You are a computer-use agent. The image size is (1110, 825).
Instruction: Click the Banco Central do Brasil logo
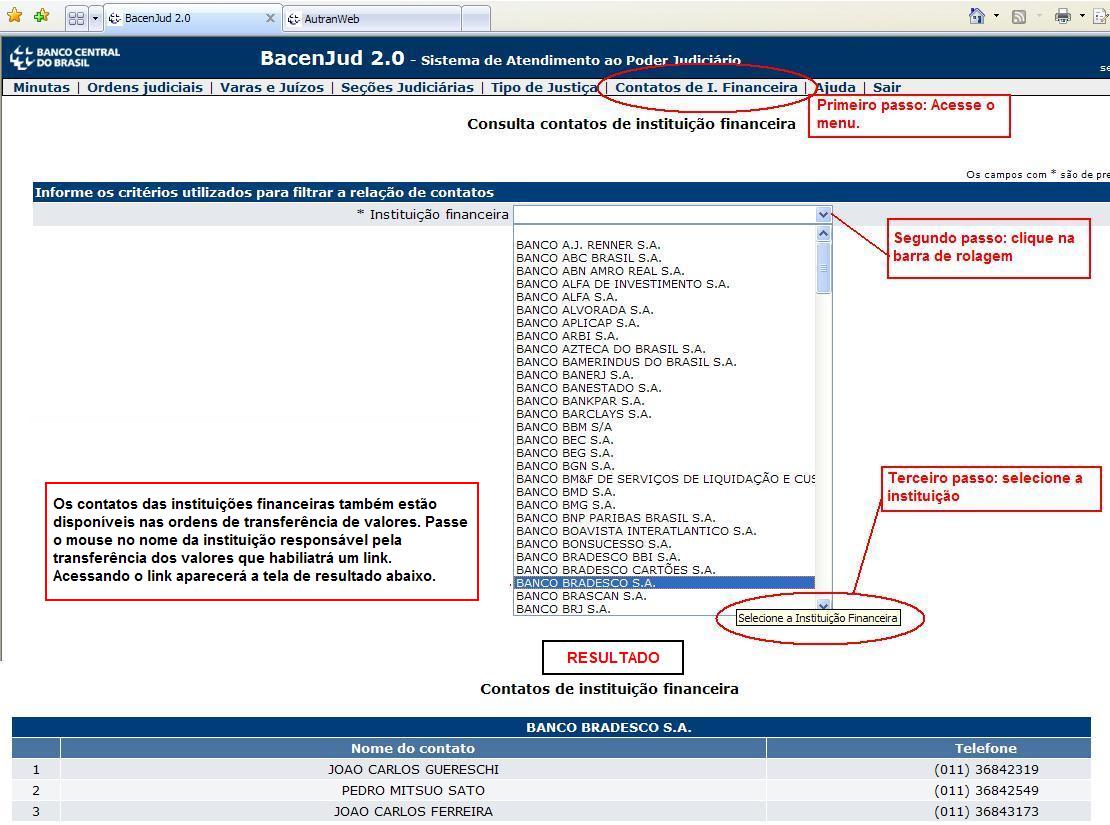click(65, 57)
